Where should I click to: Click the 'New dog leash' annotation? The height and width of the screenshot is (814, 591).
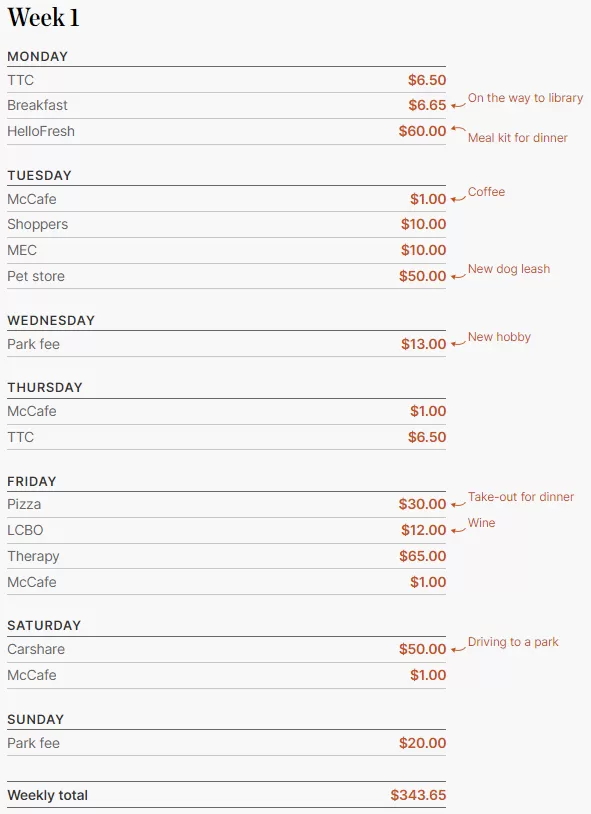508,269
